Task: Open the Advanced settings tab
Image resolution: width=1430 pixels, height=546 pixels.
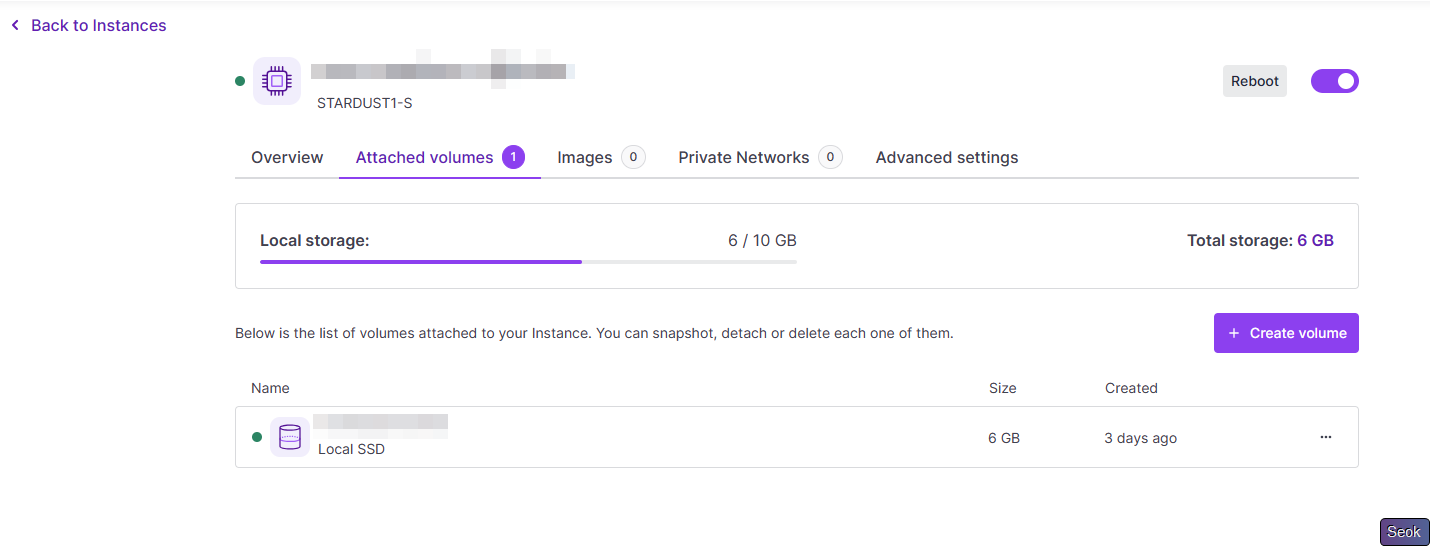Action: click(946, 157)
